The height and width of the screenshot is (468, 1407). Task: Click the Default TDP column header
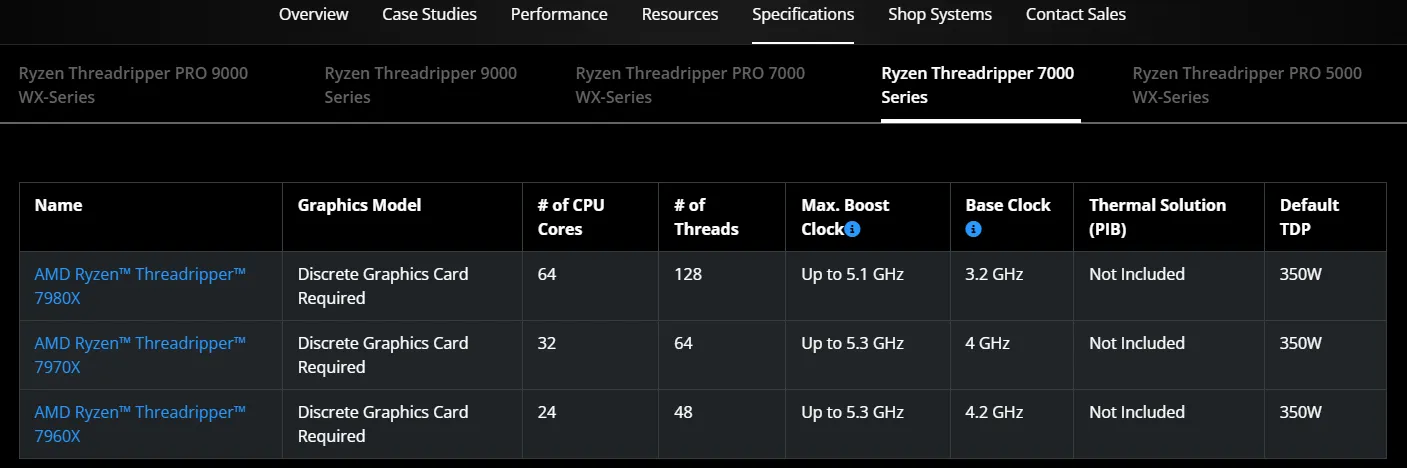[1309, 217]
